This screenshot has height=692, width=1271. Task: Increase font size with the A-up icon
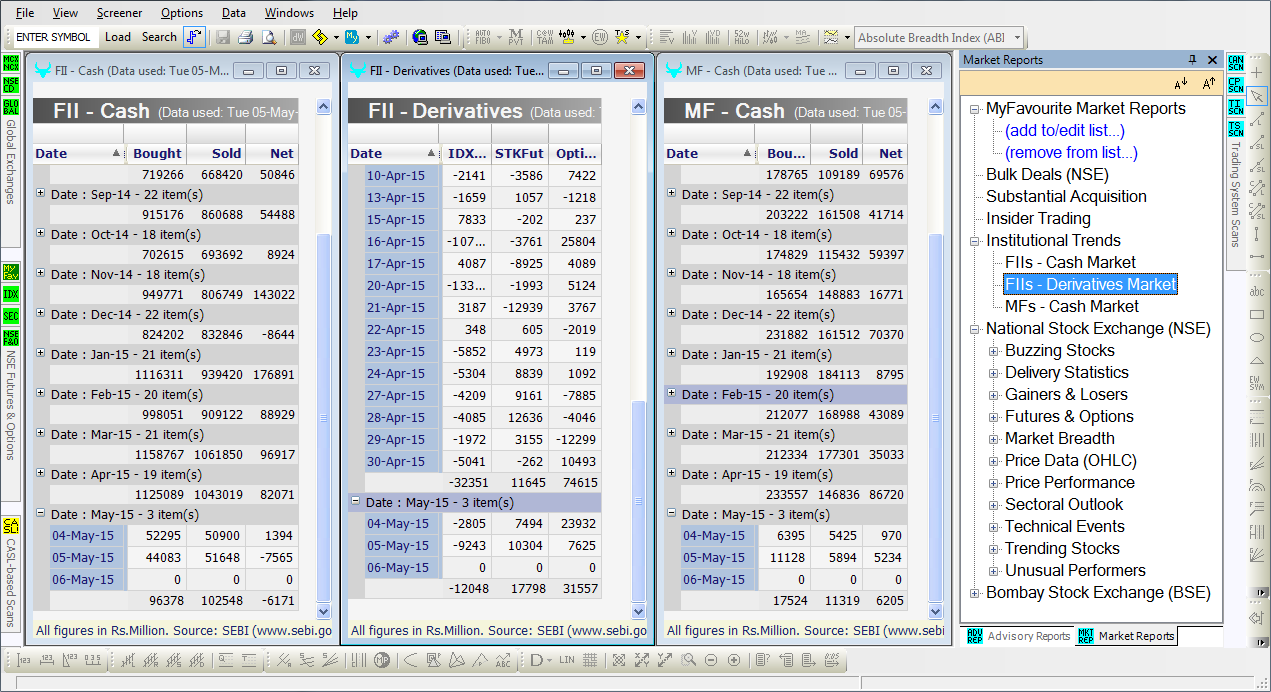pos(1208,83)
